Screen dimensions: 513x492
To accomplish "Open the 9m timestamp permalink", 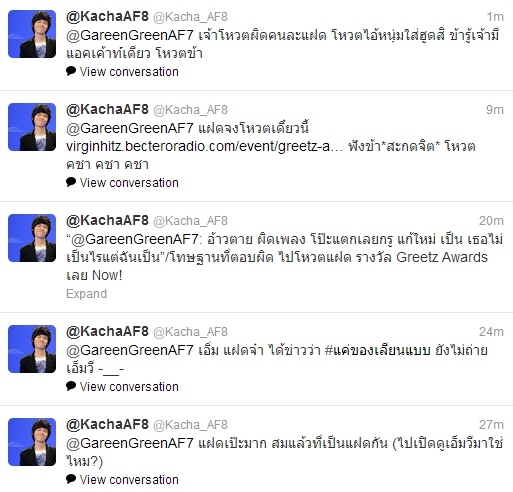I will click(495, 110).
